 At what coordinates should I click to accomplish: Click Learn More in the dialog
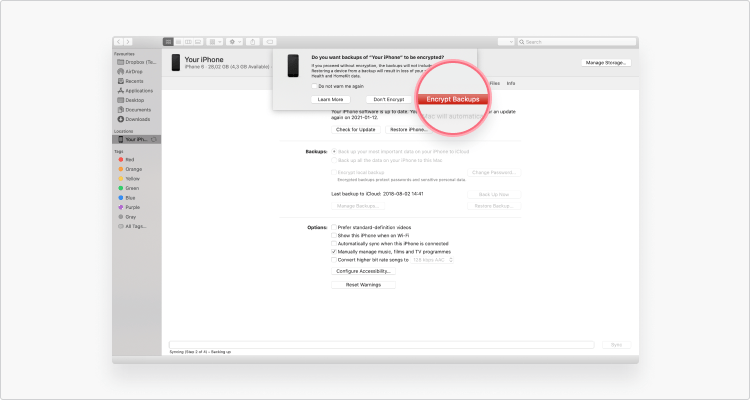click(x=331, y=100)
